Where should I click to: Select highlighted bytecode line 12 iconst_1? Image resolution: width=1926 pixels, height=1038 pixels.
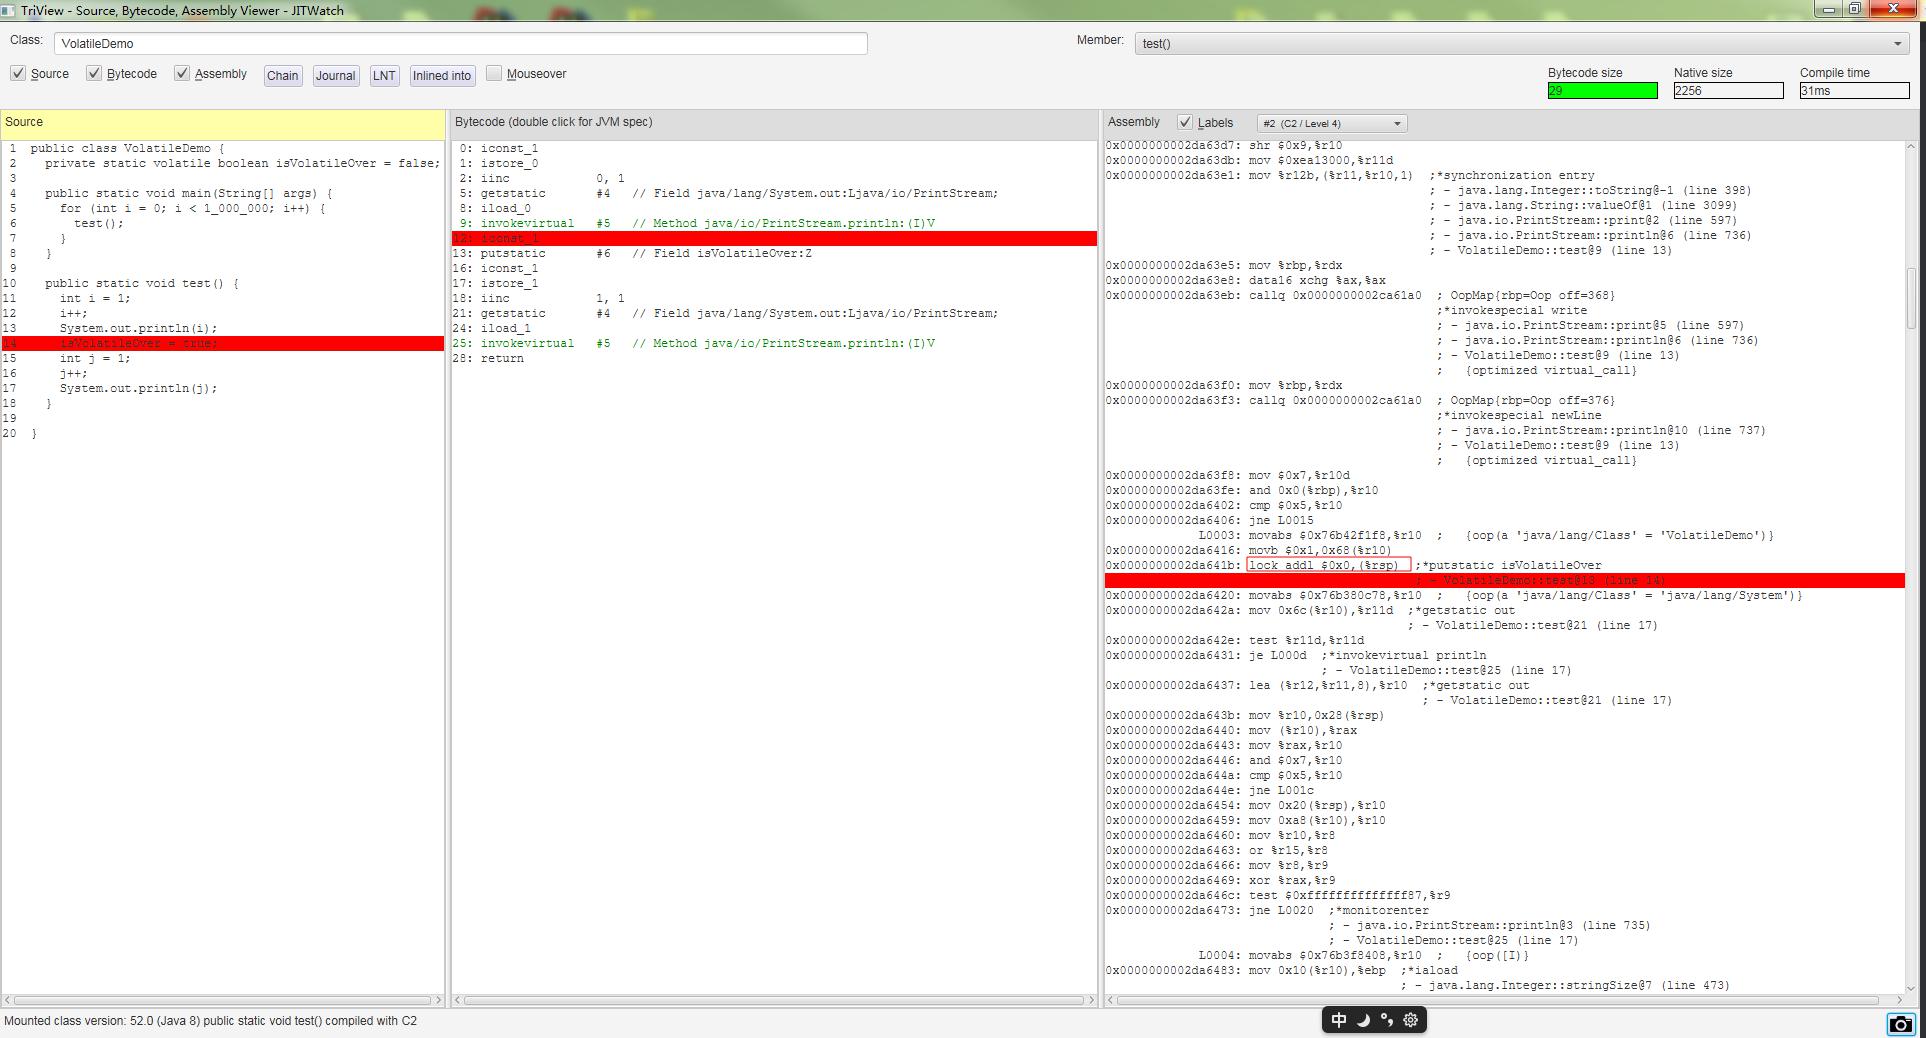[x=774, y=238]
